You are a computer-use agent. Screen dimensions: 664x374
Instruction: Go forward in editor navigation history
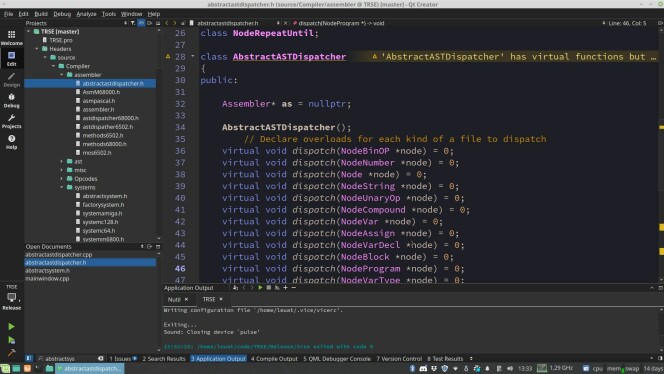point(175,23)
